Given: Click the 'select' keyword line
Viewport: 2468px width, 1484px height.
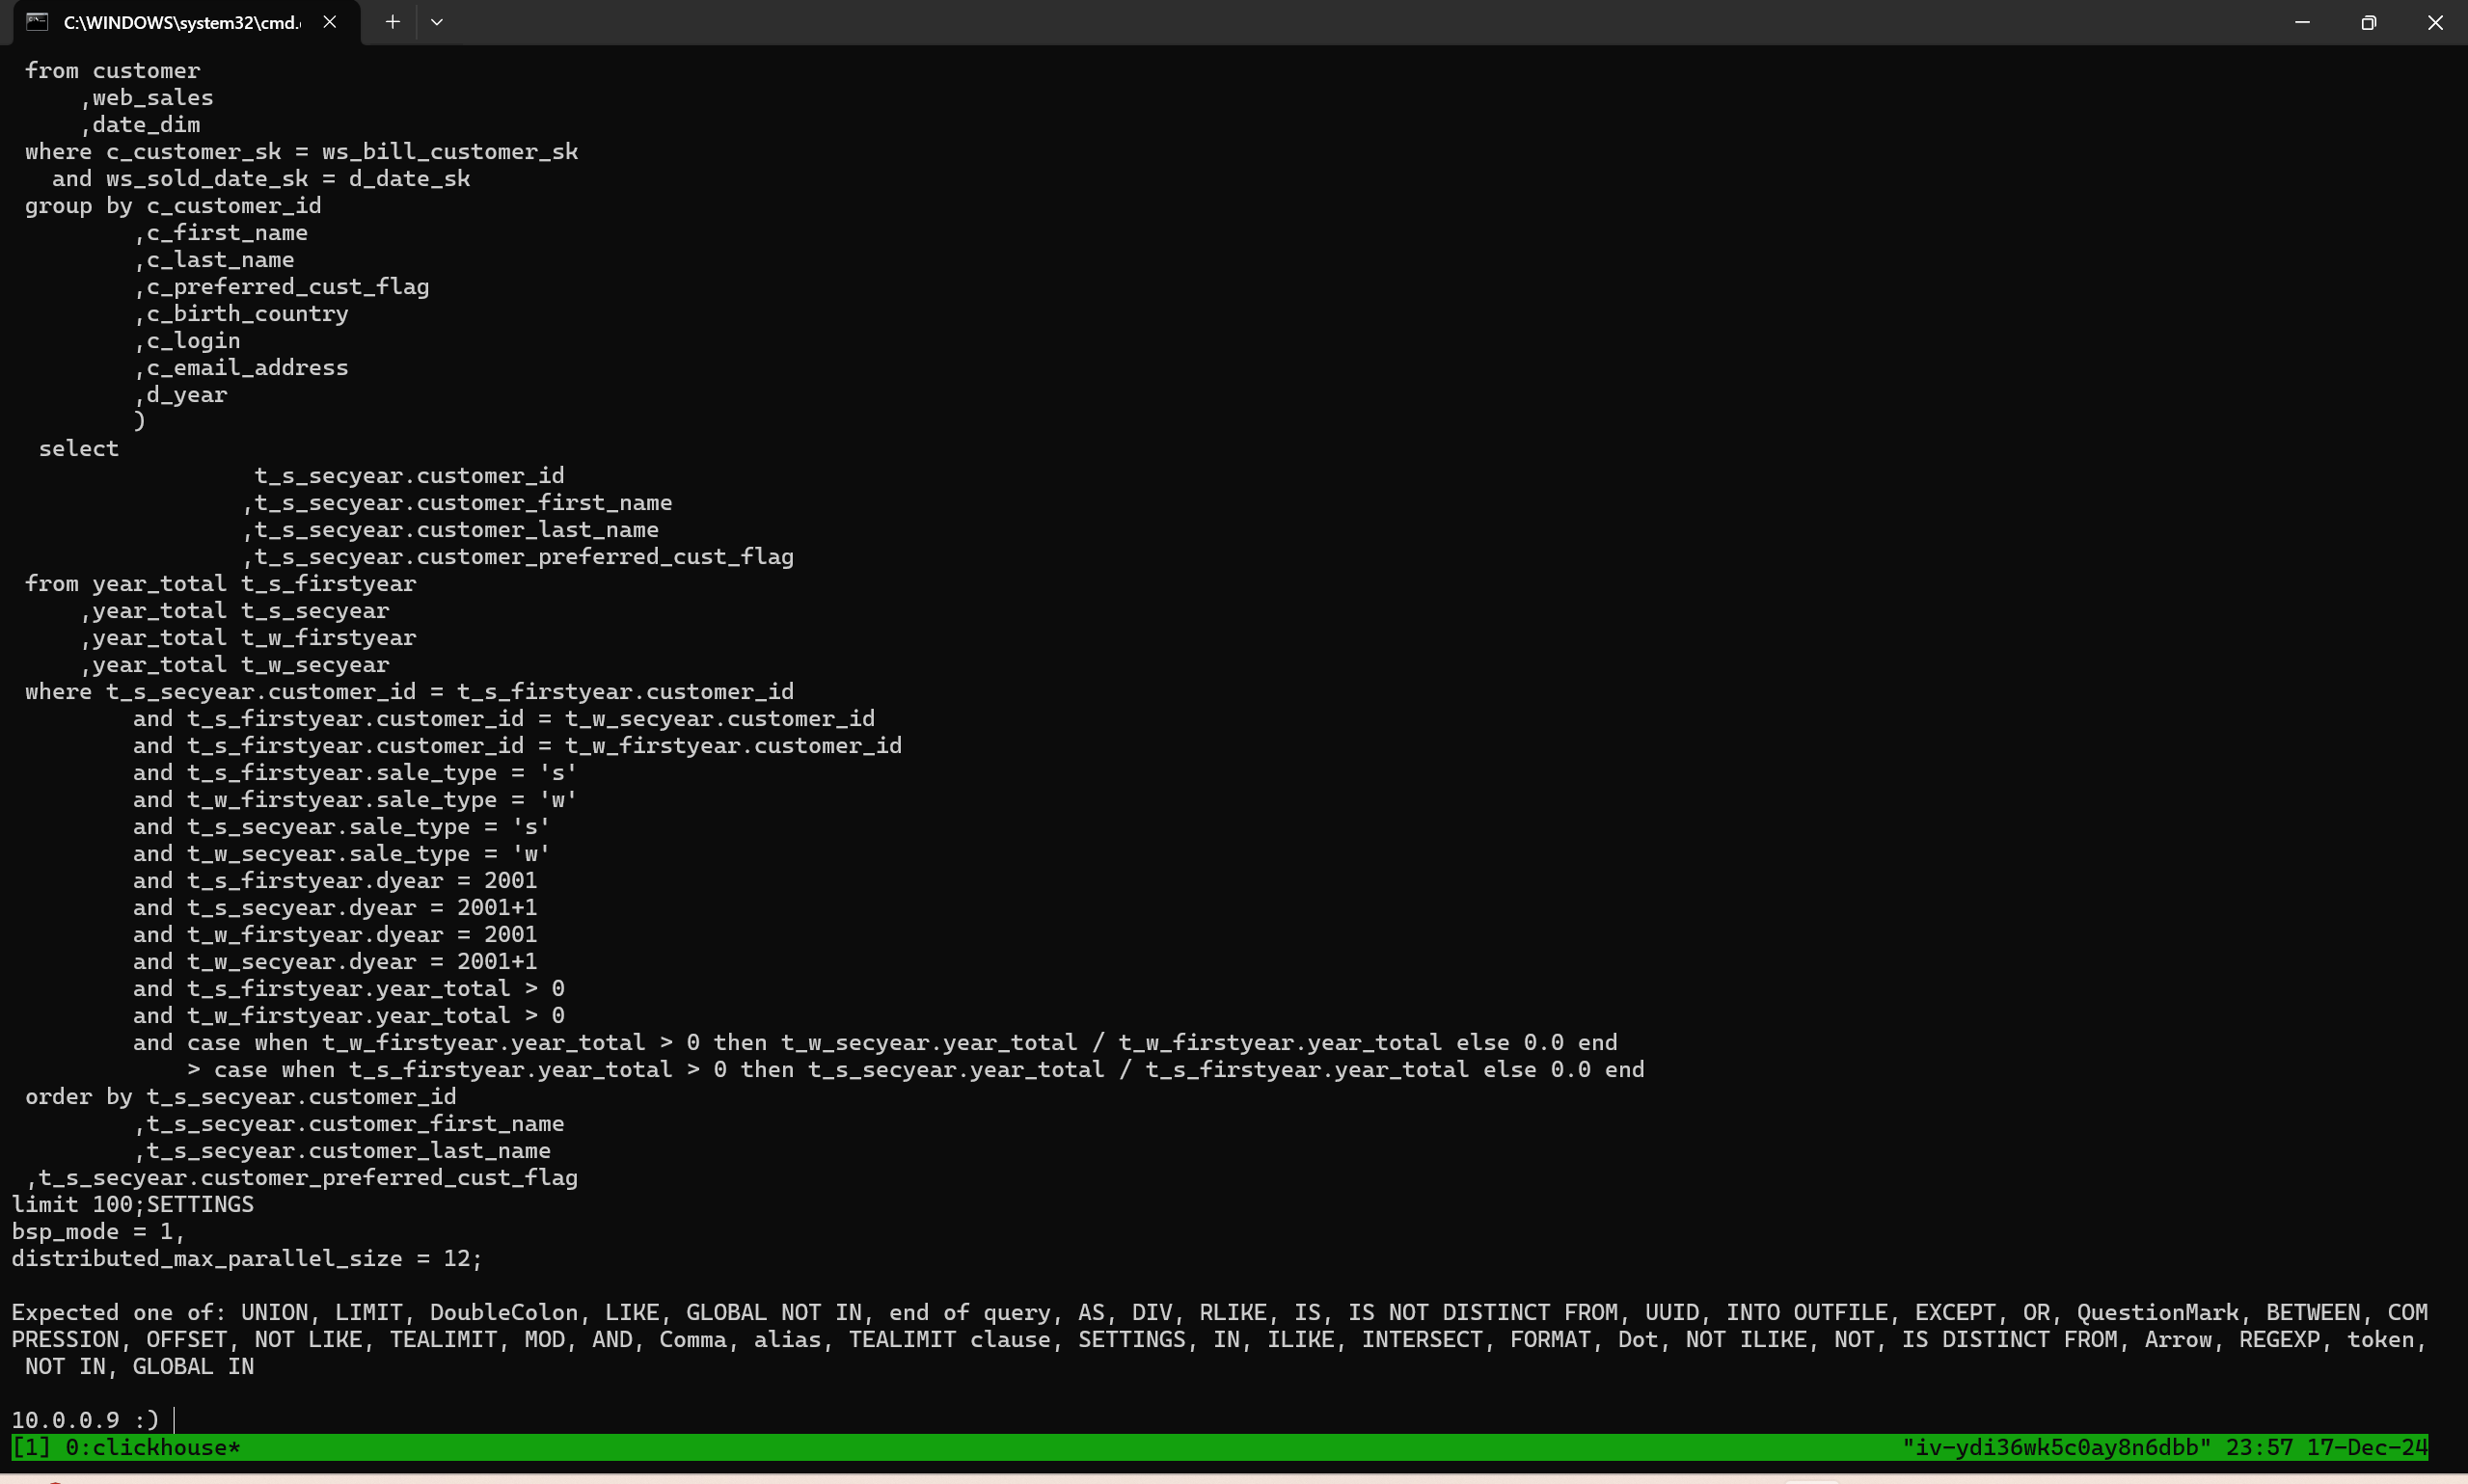Looking at the screenshot, I should coord(78,448).
